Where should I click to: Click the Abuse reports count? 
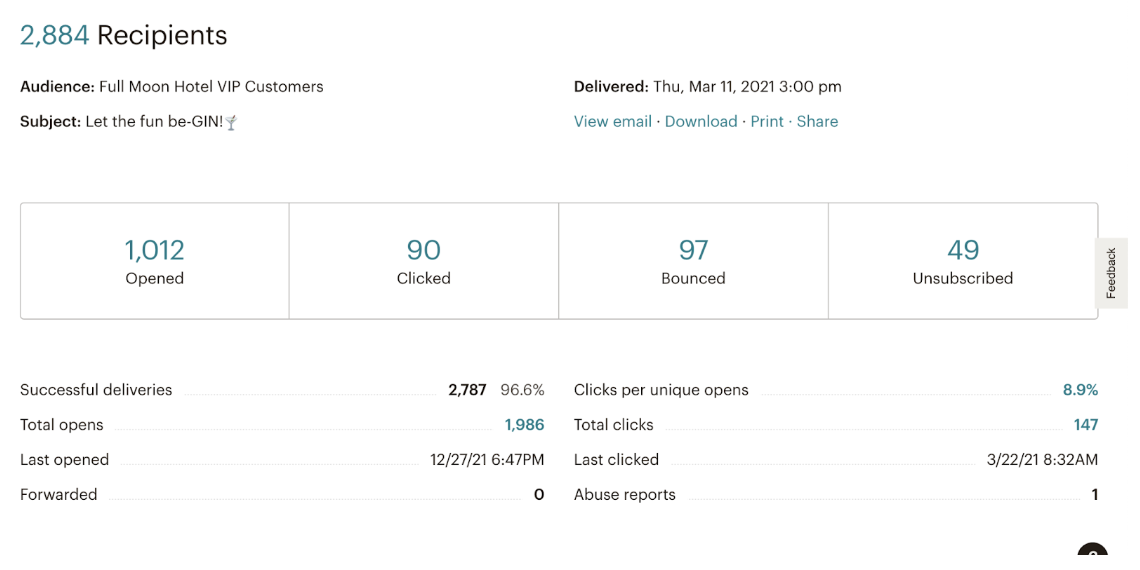pos(1094,495)
